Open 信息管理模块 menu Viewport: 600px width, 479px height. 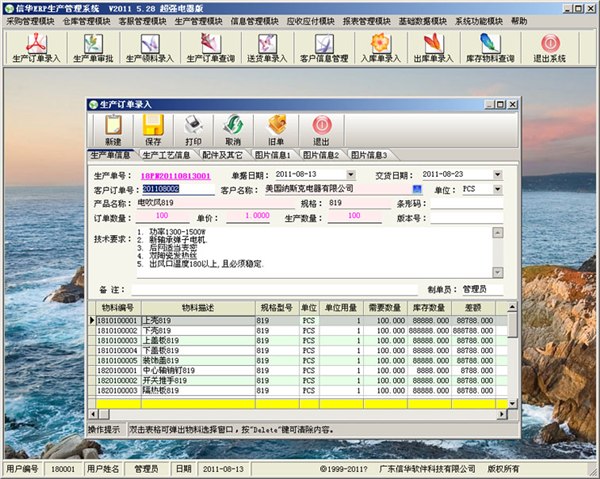coord(254,21)
